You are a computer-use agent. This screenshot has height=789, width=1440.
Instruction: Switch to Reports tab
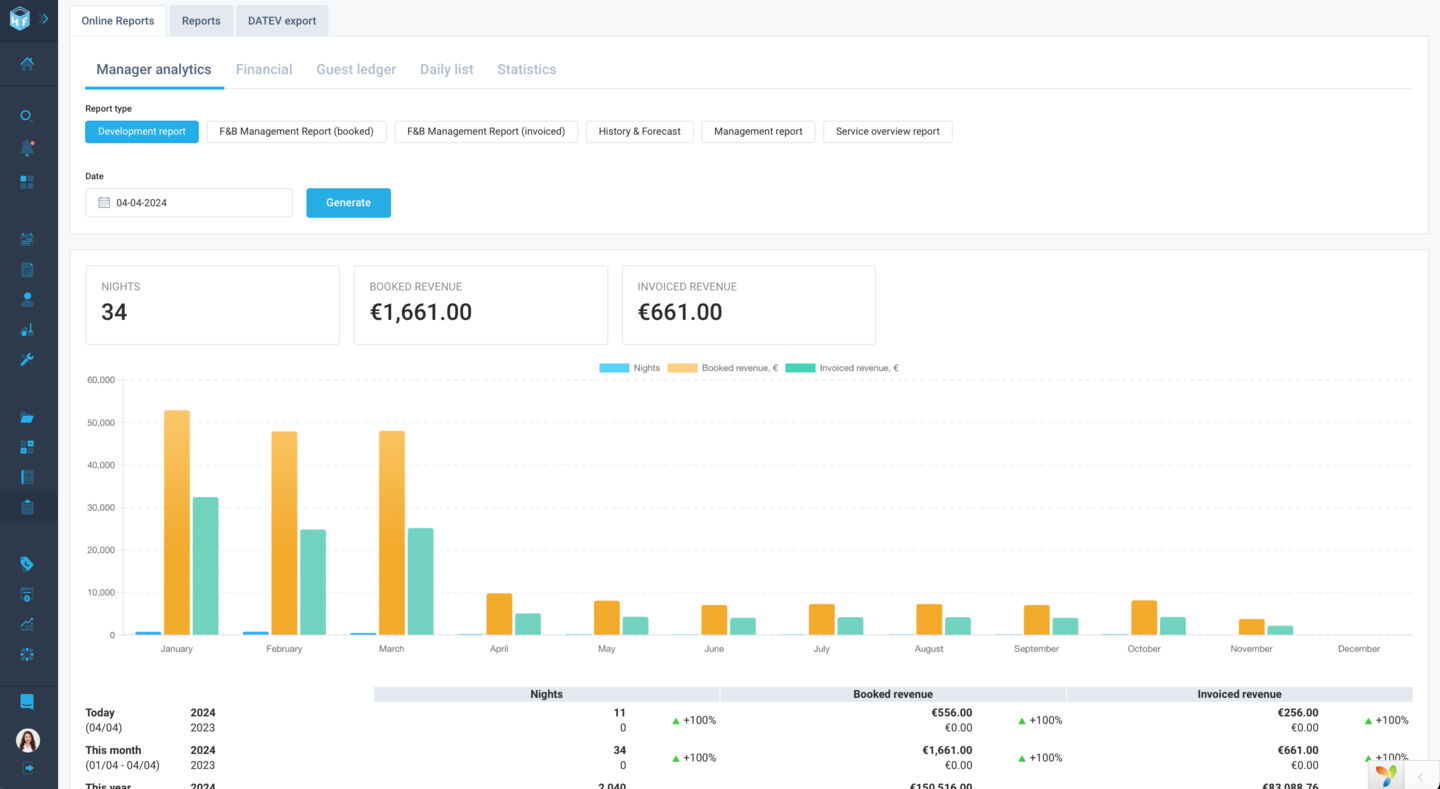[201, 20]
